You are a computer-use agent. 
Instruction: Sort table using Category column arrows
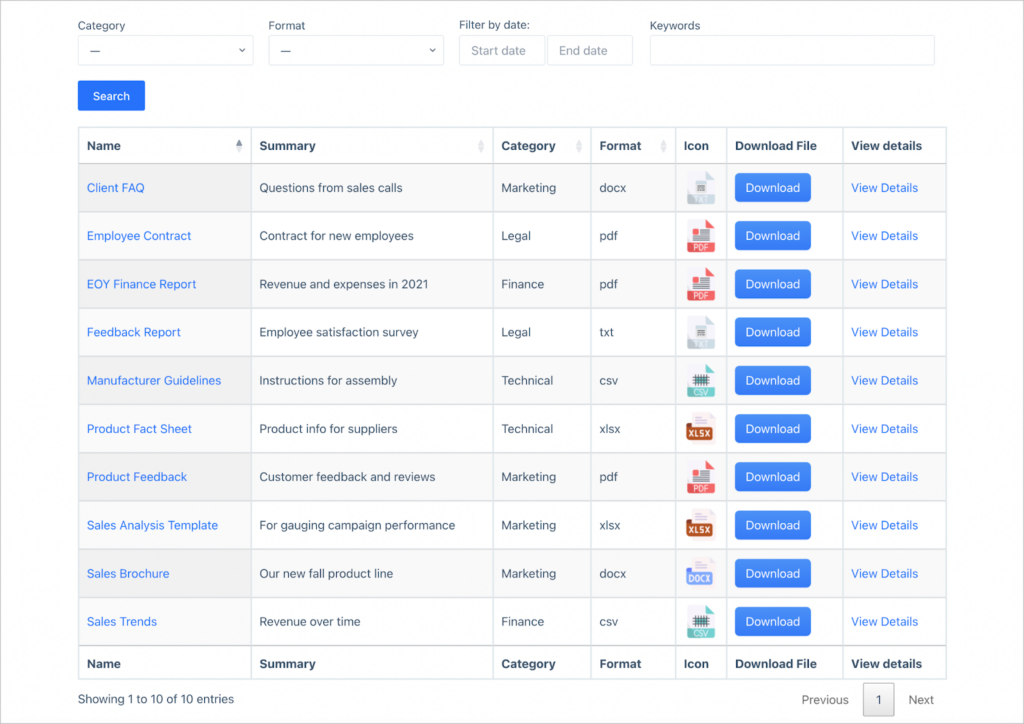[x=579, y=146]
